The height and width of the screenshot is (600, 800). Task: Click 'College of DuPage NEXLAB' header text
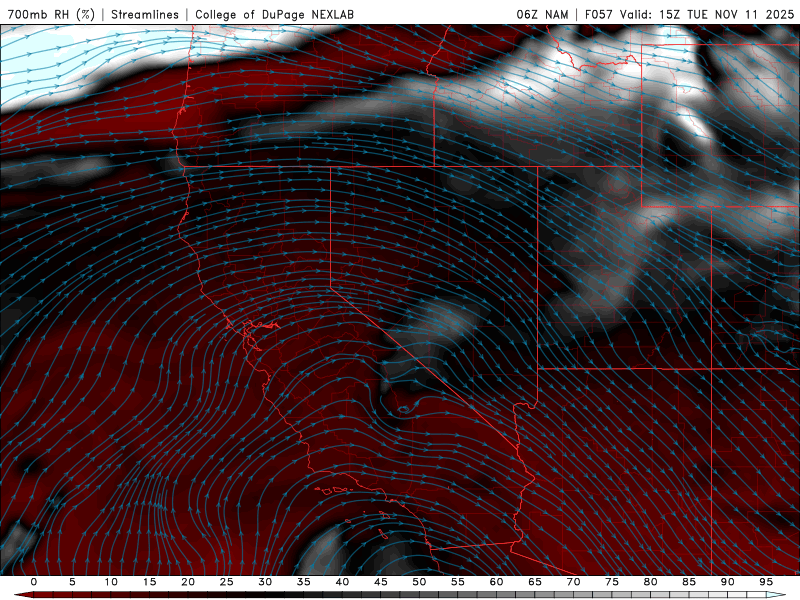(x=274, y=15)
